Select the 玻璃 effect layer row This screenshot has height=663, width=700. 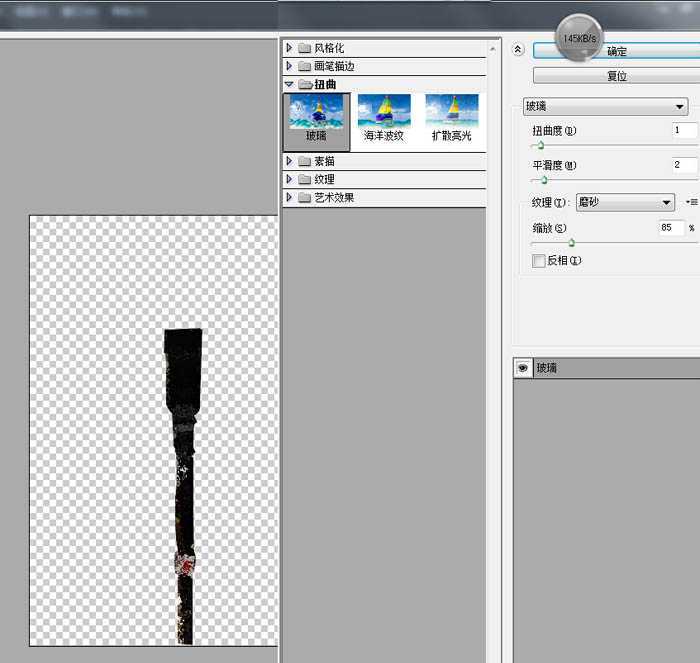pyautogui.click(x=607, y=368)
